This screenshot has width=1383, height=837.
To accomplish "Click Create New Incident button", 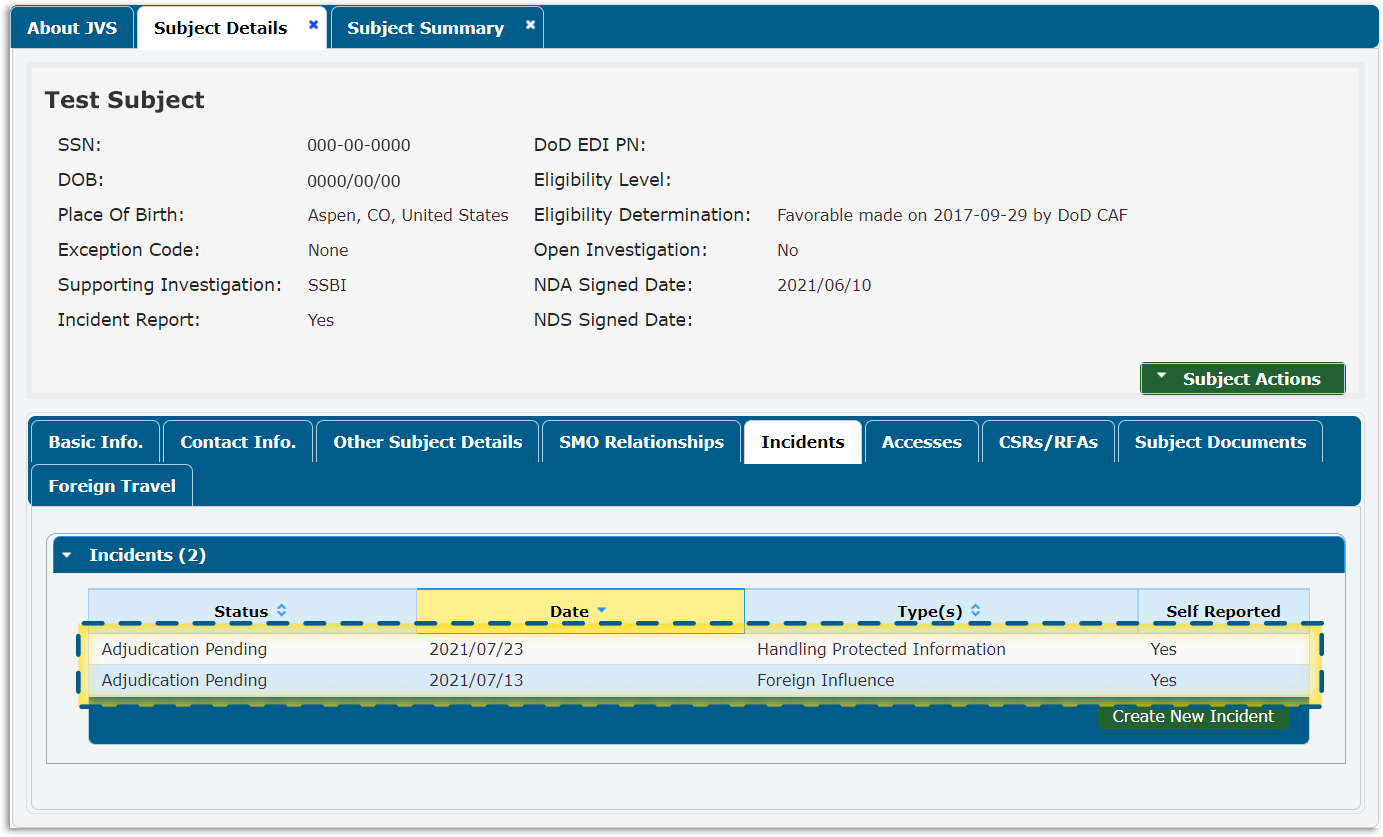I will (1193, 716).
